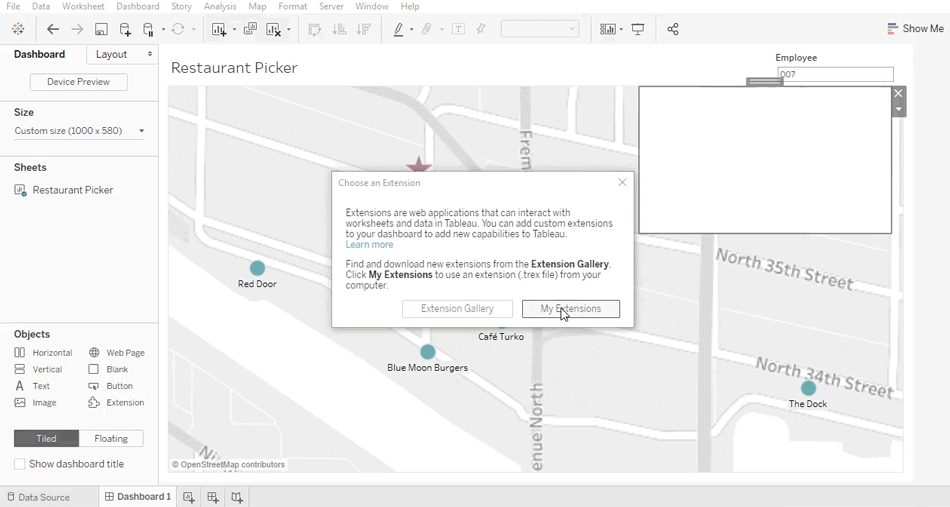
Task: Click the Save toolbar icon
Action: (101, 30)
